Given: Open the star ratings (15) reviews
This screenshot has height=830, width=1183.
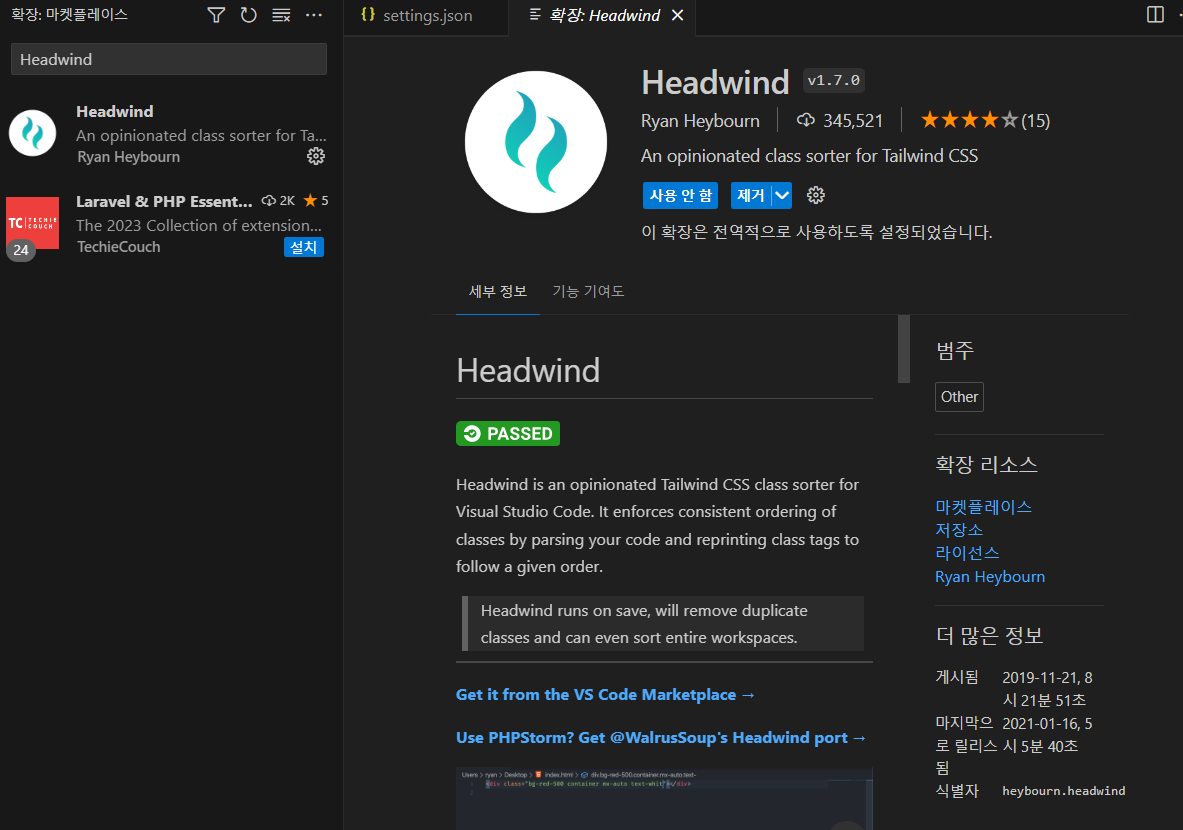Looking at the screenshot, I should coord(985,120).
